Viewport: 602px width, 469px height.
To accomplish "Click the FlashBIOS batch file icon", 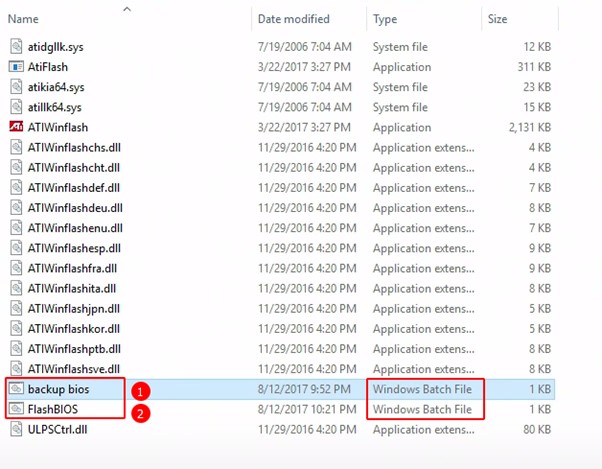I will [16, 409].
